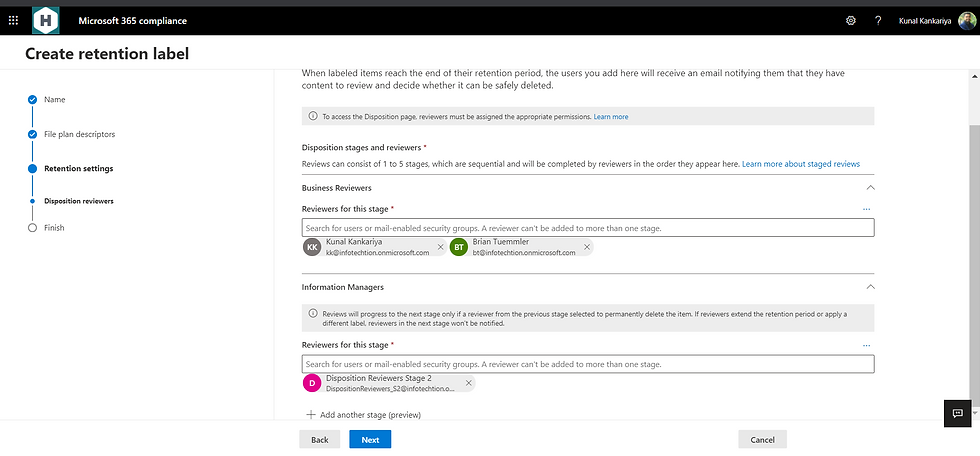The width and height of the screenshot is (980, 456).
Task: Open Learn more about staged reviews link
Action: pos(801,164)
